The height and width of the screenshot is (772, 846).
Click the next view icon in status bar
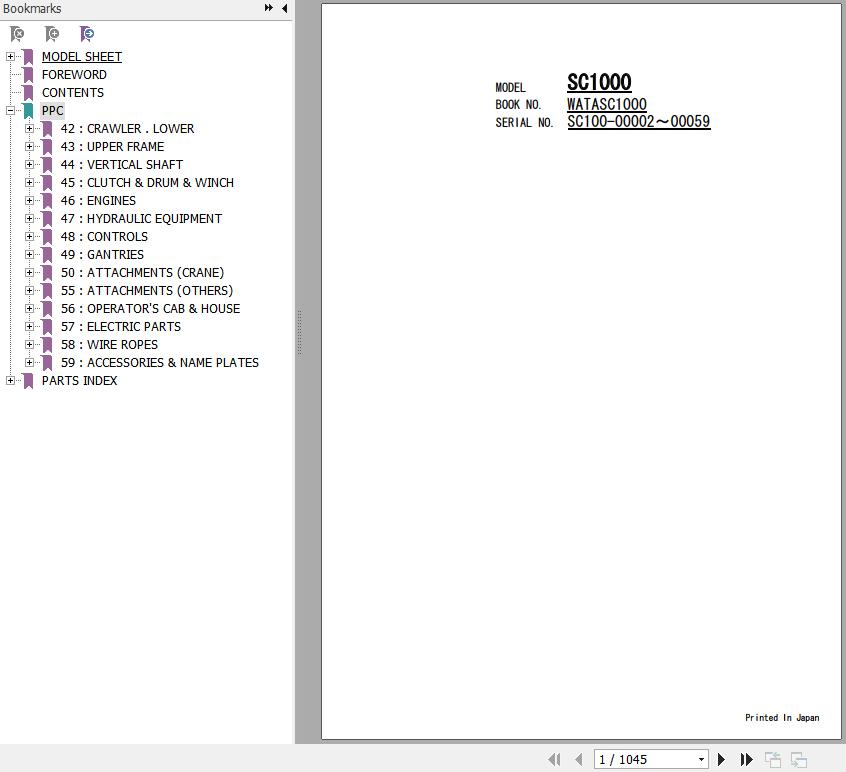(799, 760)
